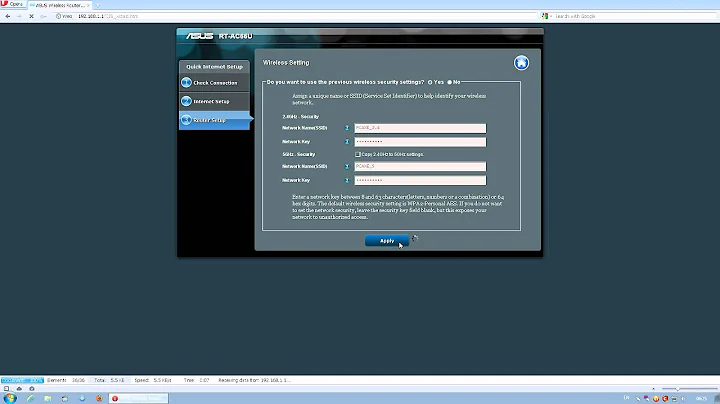Viewport: 720px width, 404px height.
Task: Open Check Connection step in sidebar
Action: (x=214, y=83)
